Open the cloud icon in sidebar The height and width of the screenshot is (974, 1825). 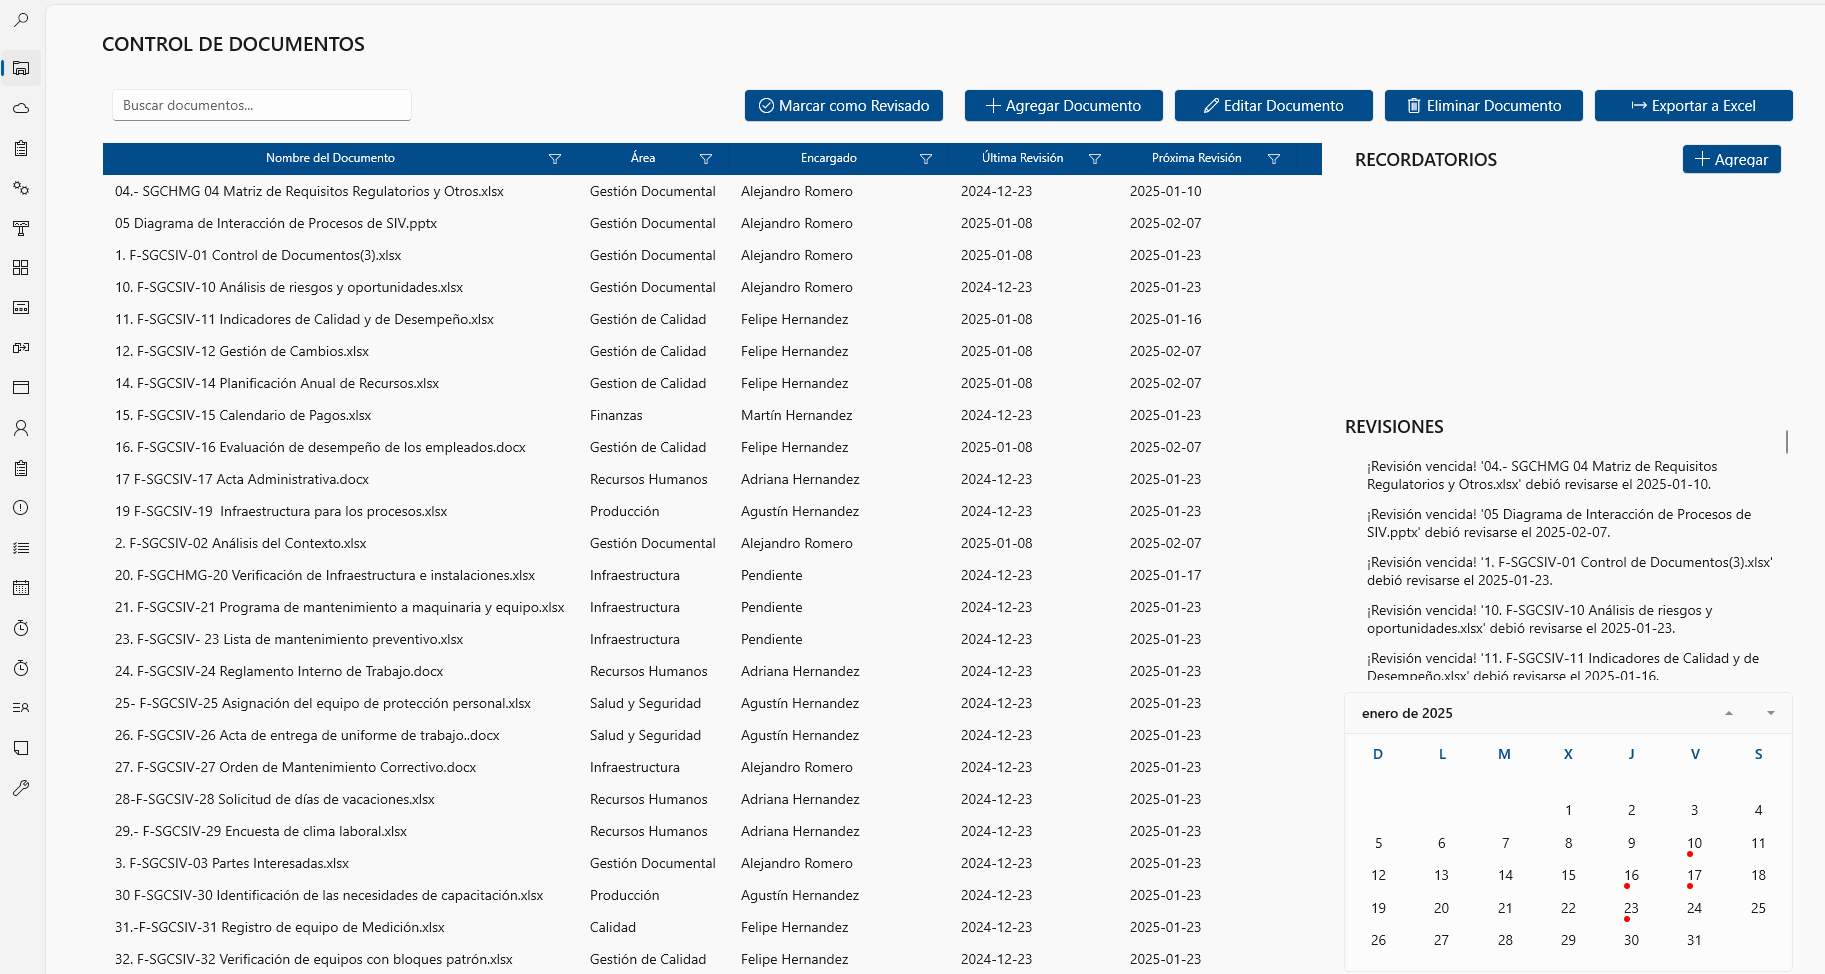(x=21, y=108)
